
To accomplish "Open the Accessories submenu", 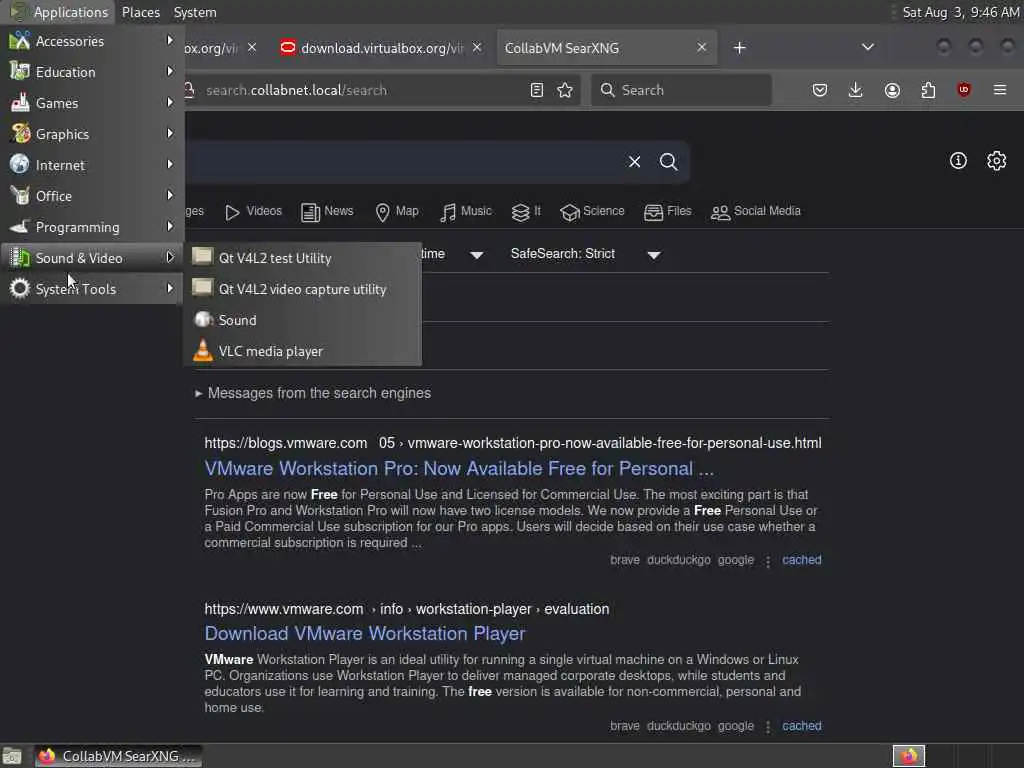I will pyautogui.click(x=91, y=40).
